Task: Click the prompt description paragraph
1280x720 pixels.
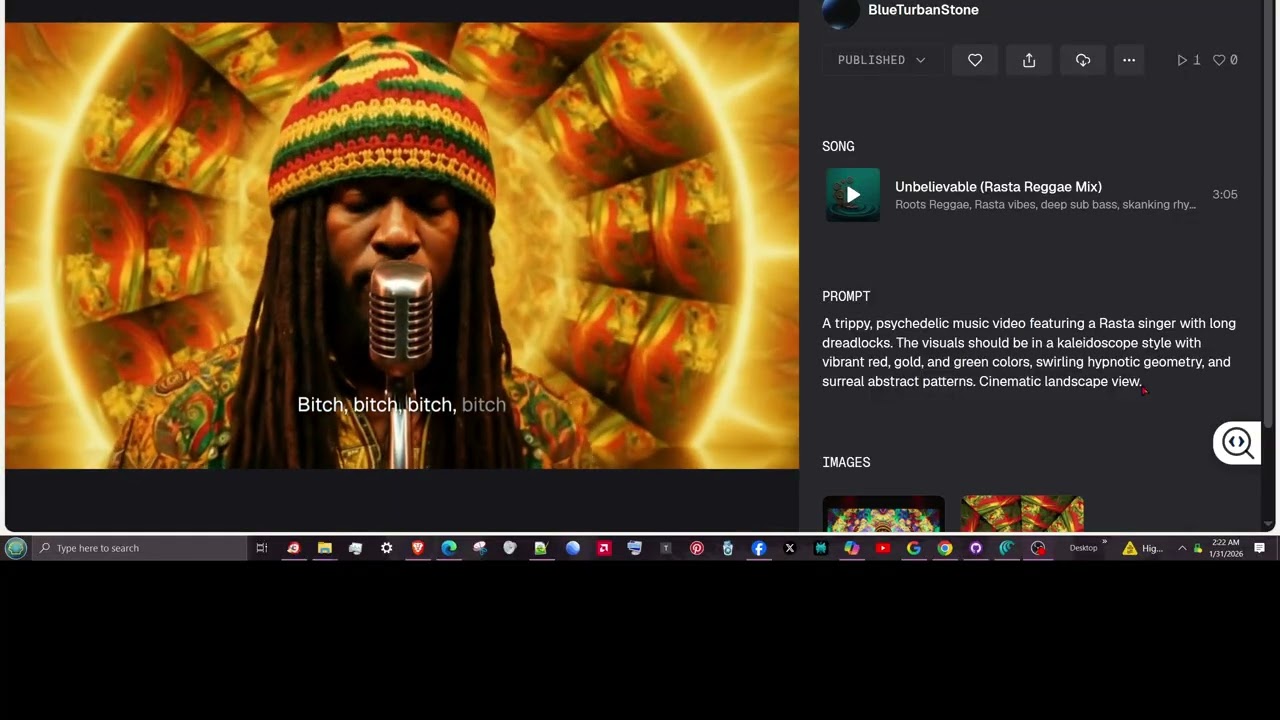Action: pos(1029,352)
